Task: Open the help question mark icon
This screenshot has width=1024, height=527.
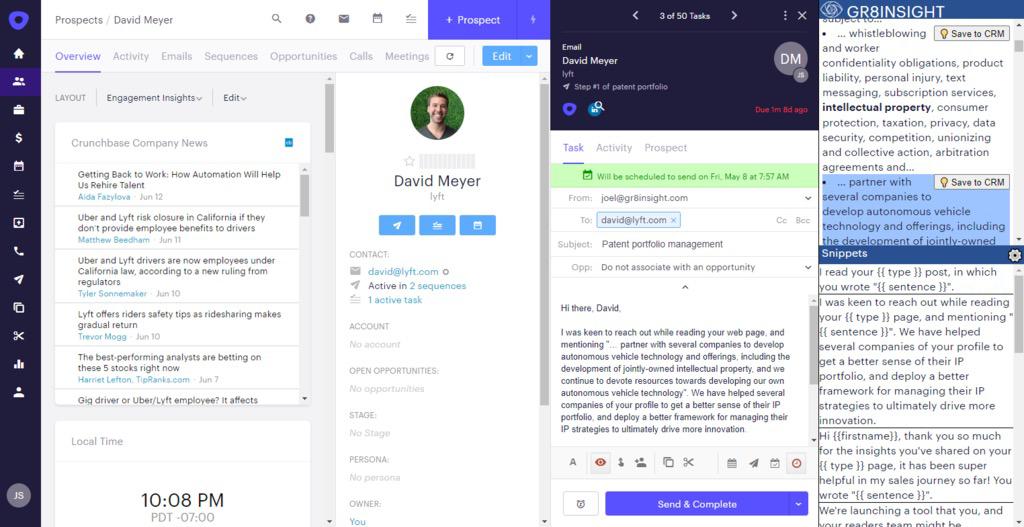Action: 310,19
